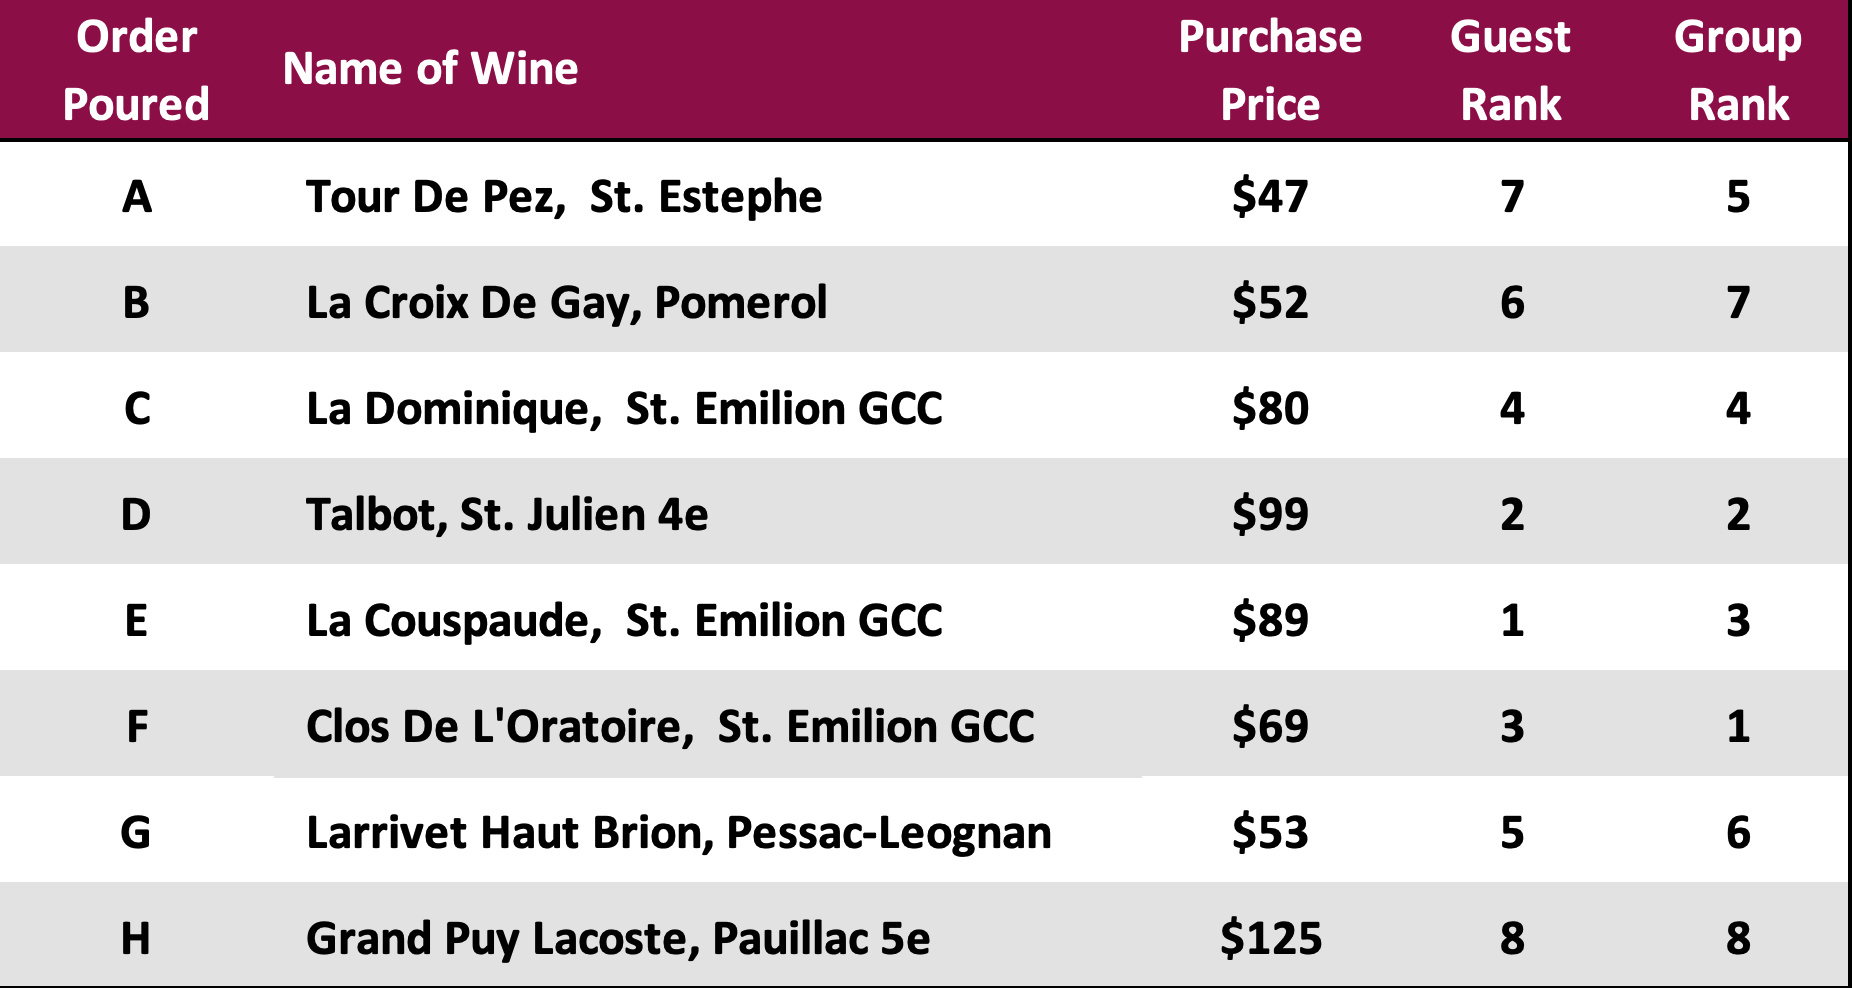
Task: Select the La Dominique, St. Emilion GCC cell
Action: coord(624,408)
